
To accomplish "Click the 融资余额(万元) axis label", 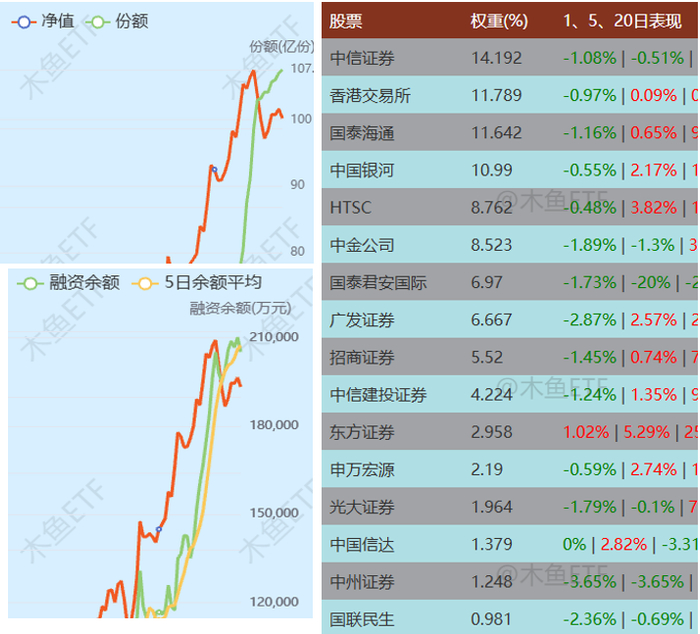I will 241,308.
